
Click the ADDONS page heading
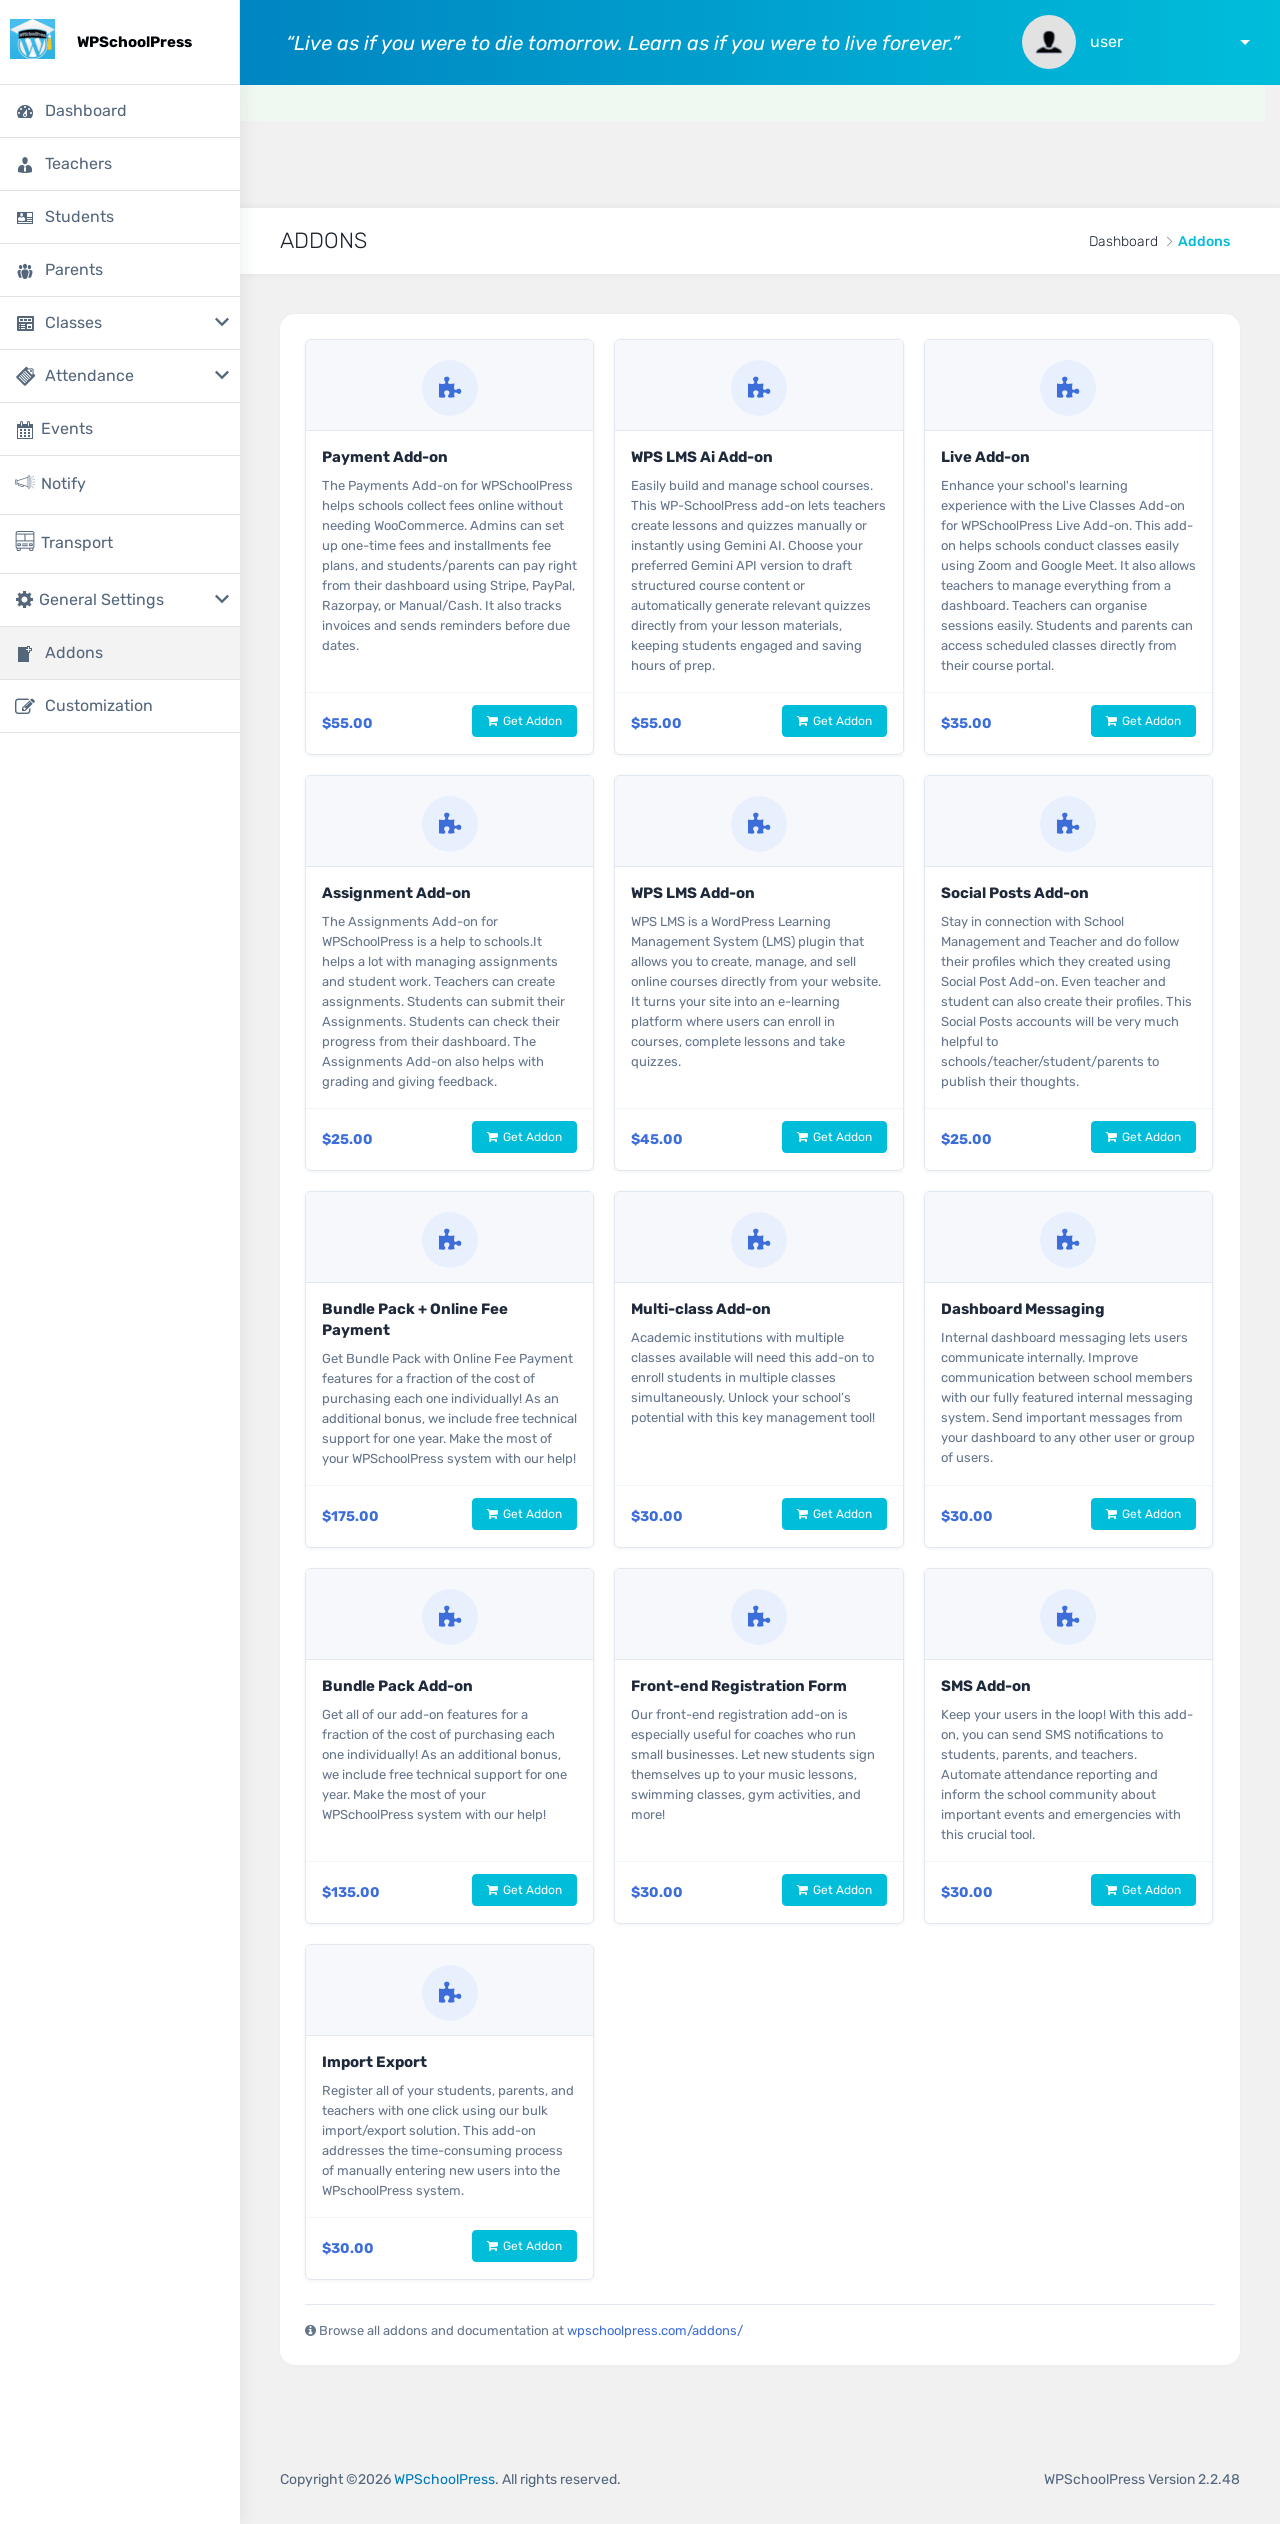pyautogui.click(x=324, y=241)
